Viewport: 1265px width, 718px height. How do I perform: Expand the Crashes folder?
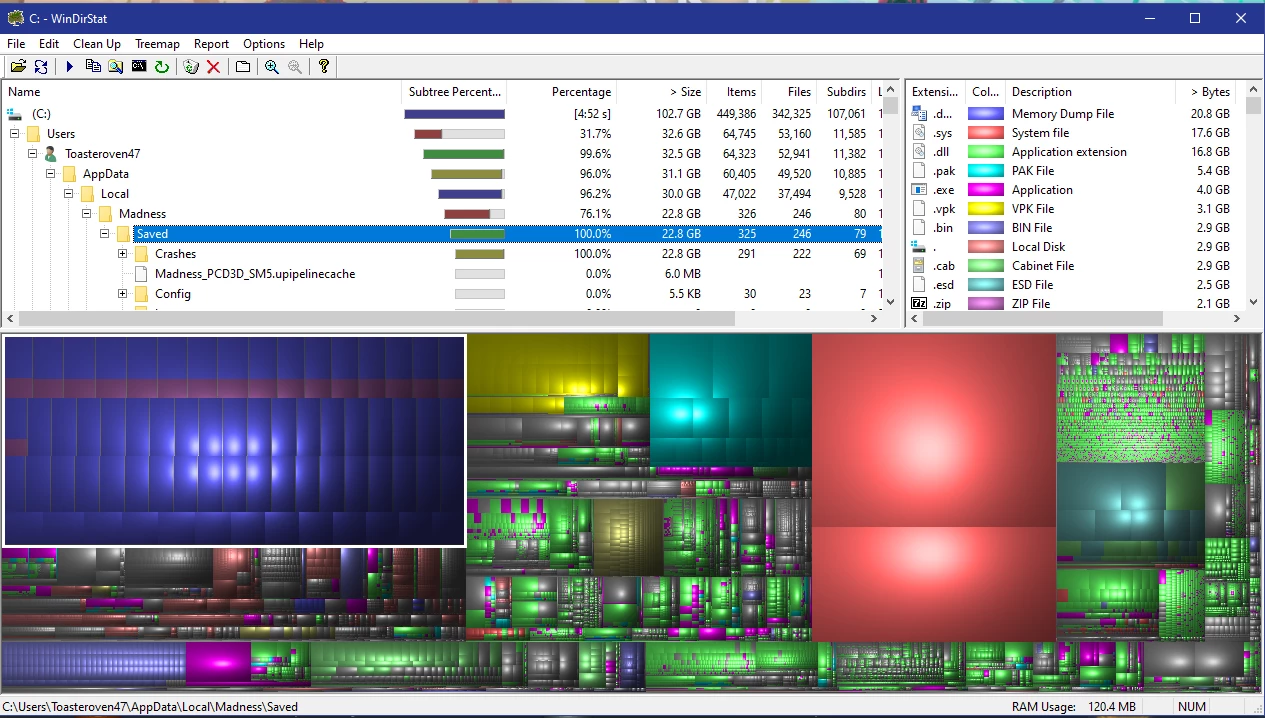coord(123,254)
